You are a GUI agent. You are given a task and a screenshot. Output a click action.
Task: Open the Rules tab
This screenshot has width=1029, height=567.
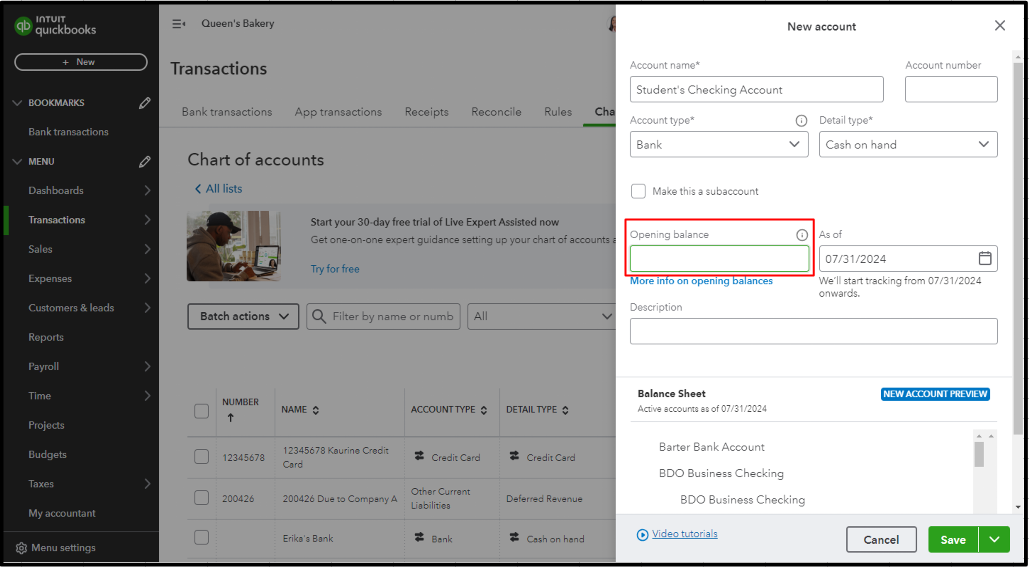coord(558,112)
